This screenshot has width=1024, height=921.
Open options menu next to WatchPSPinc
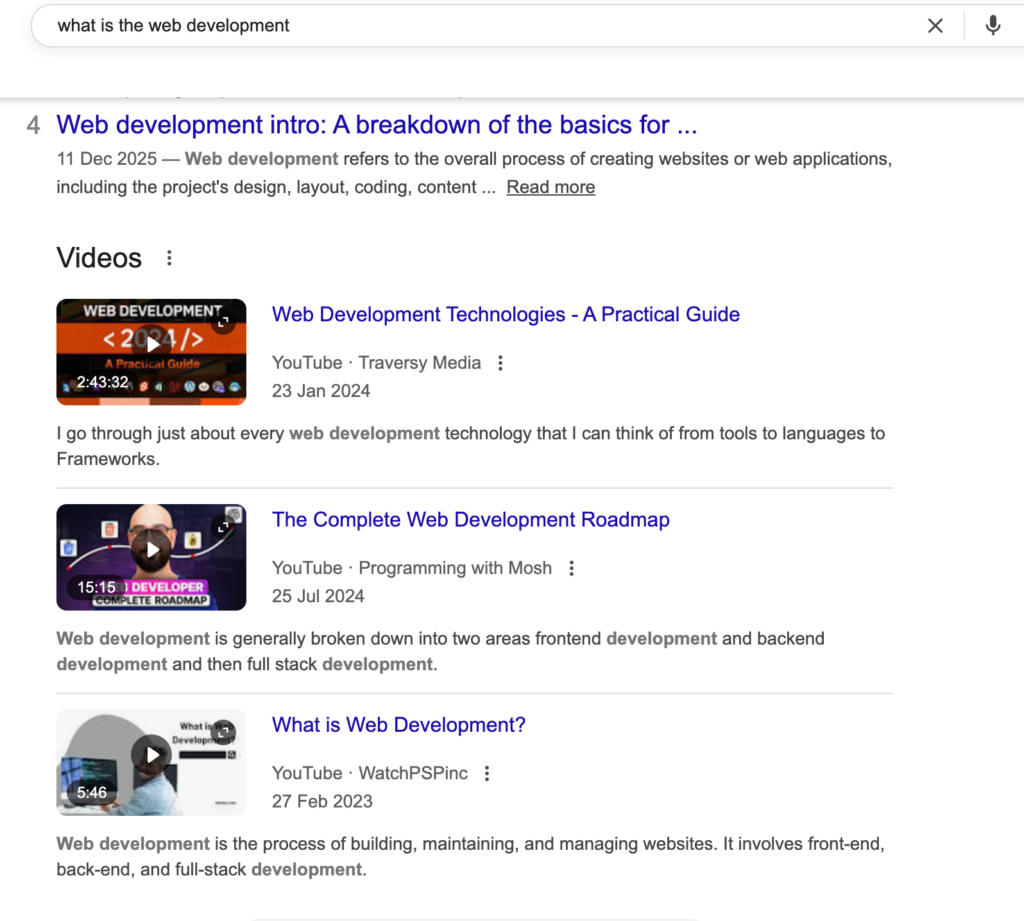pyautogui.click(x=487, y=773)
